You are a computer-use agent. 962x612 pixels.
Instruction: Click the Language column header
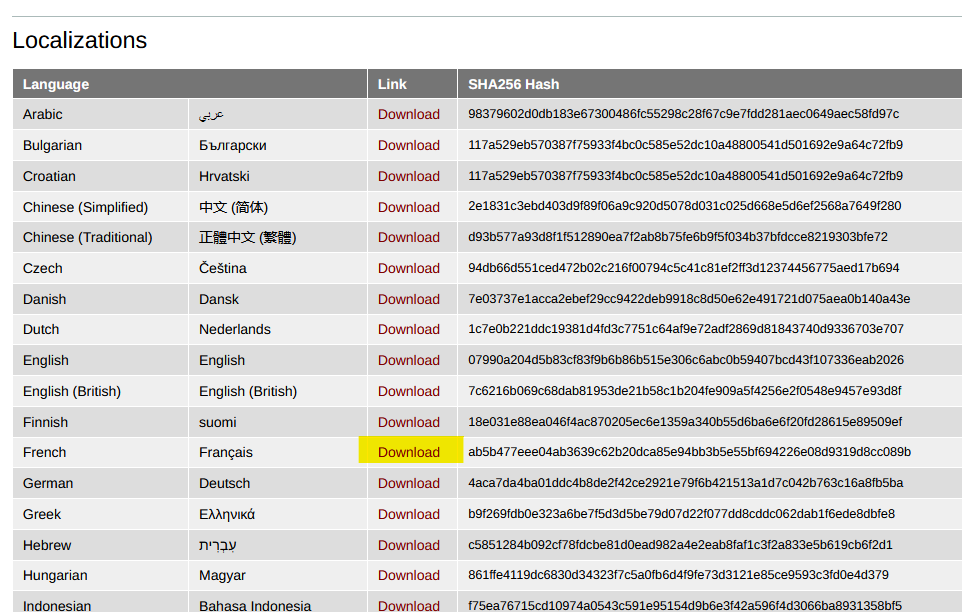pyautogui.click(x=56, y=84)
